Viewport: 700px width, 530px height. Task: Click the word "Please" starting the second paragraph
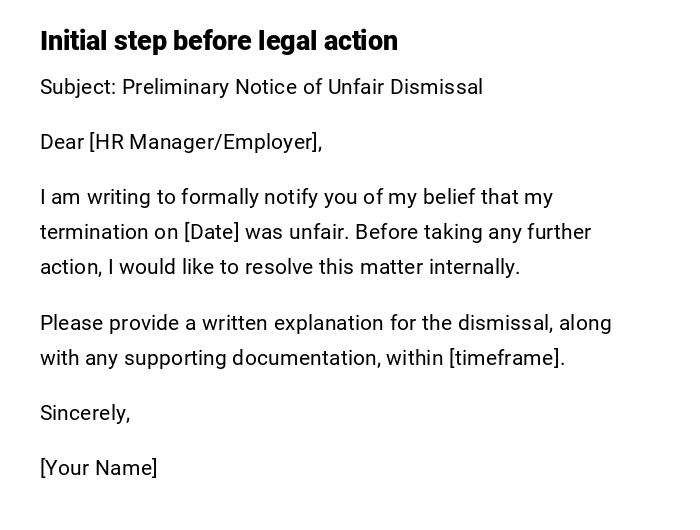[71, 323]
